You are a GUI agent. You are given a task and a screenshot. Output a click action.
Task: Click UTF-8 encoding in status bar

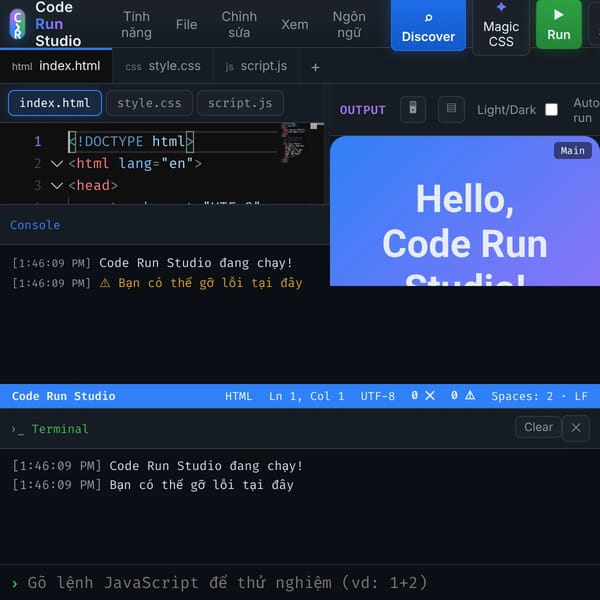[x=377, y=396]
